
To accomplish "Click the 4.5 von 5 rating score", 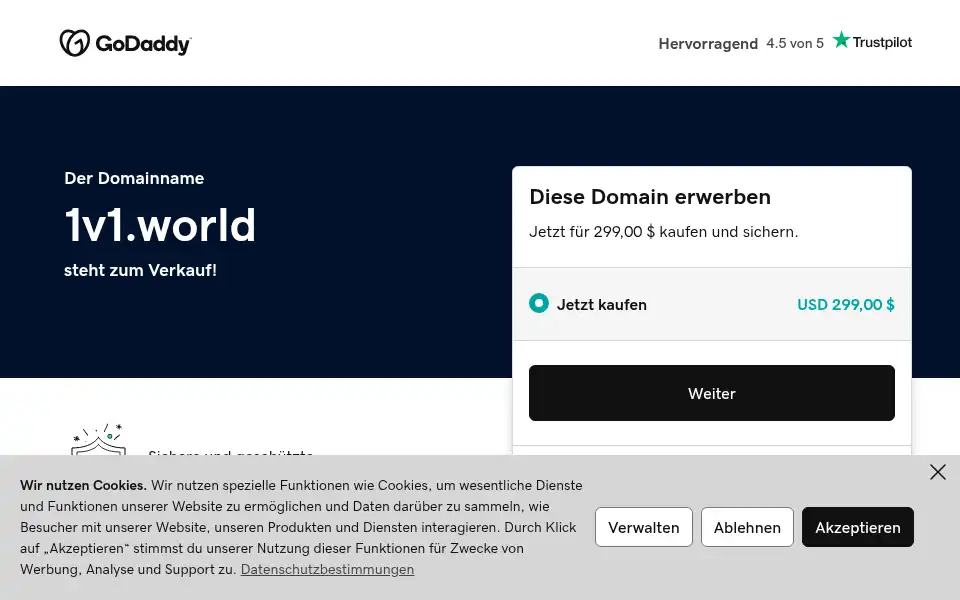I will click(795, 43).
